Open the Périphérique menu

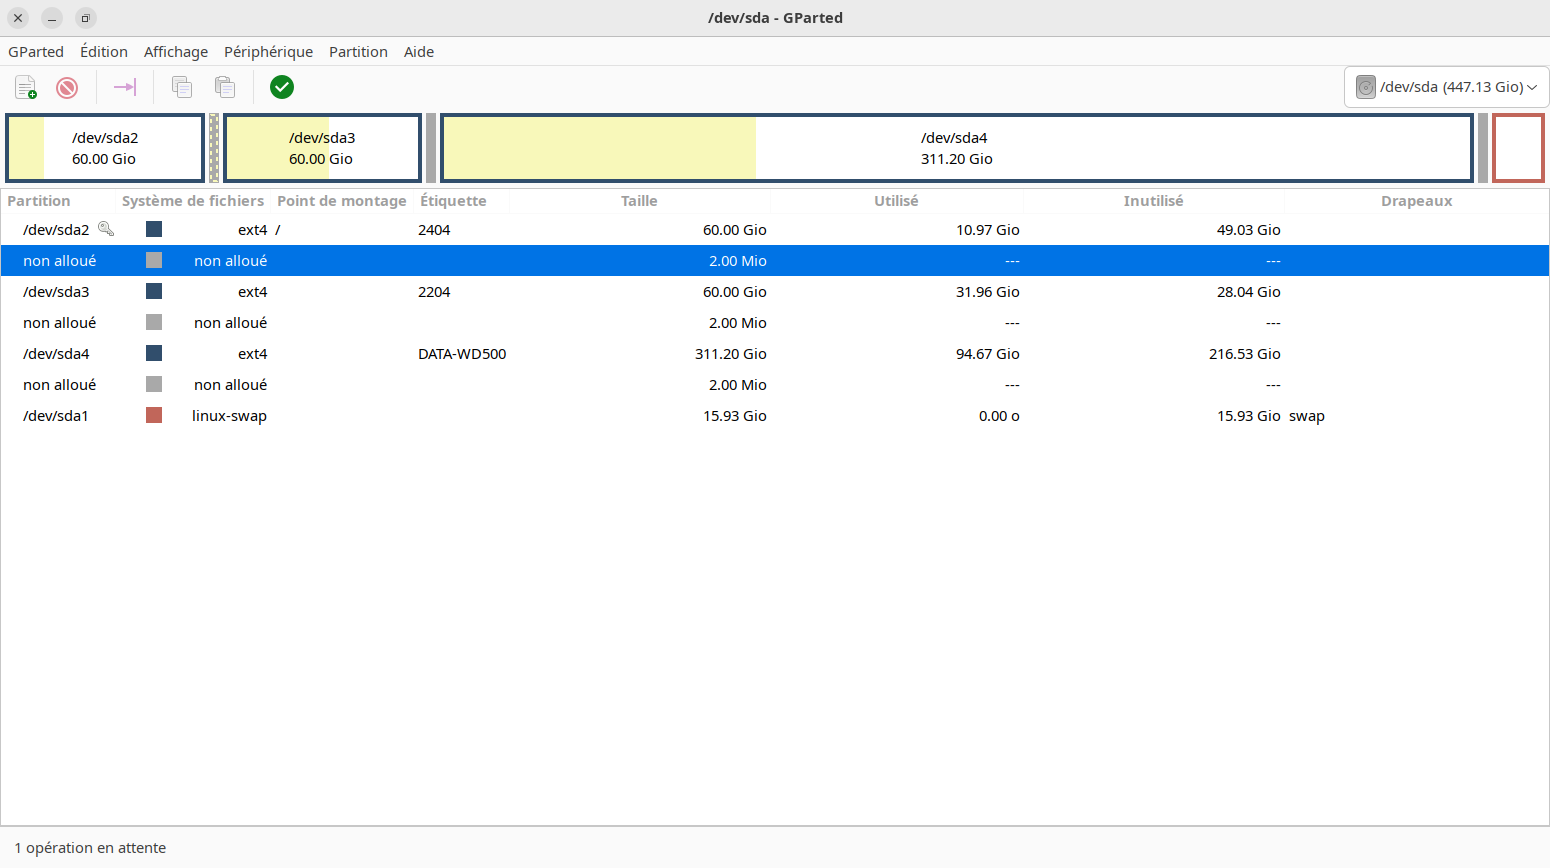coord(268,52)
